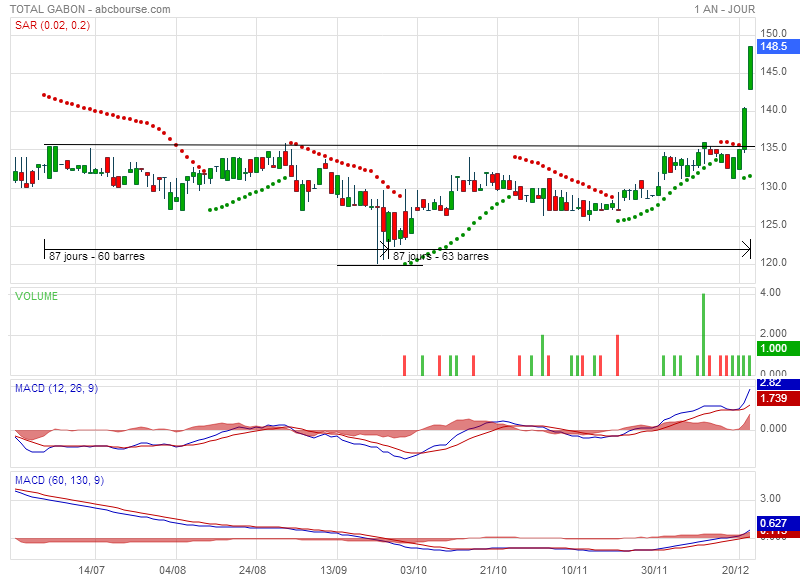The width and height of the screenshot is (800, 580).
Task: Click the 145.0 price axis label
Action: pyautogui.click(x=773, y=71)
